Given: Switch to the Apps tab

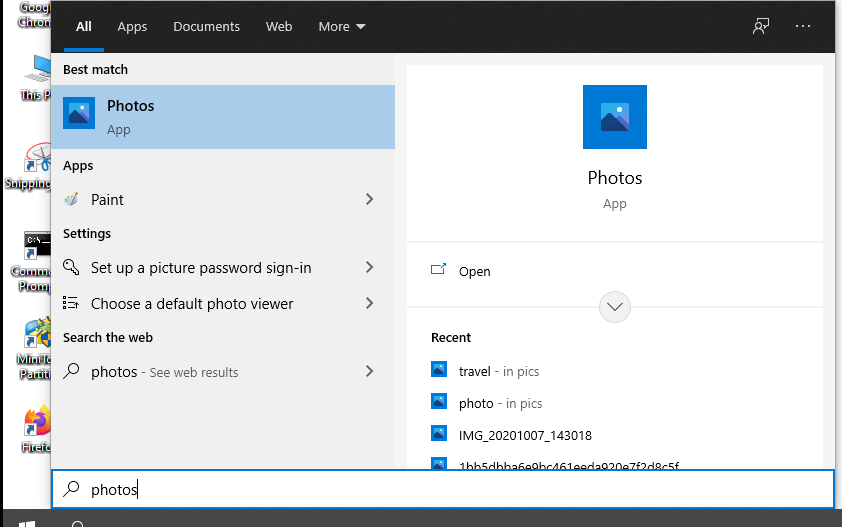Looking at the screenshot, I should [x=132, y=26].
